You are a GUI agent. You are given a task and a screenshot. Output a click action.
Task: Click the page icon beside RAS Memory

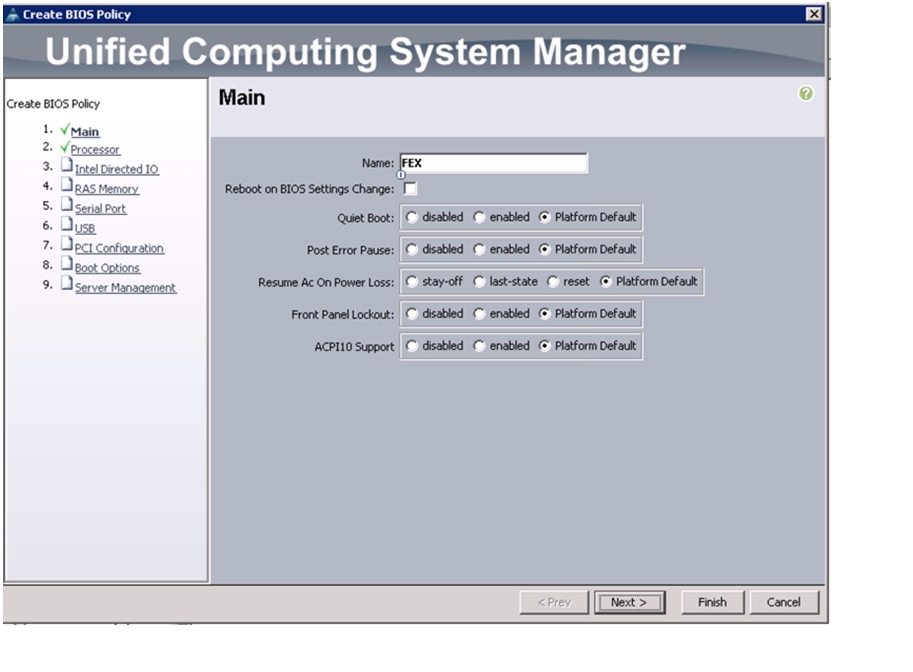pyautogui.click(x=67, y=185)
